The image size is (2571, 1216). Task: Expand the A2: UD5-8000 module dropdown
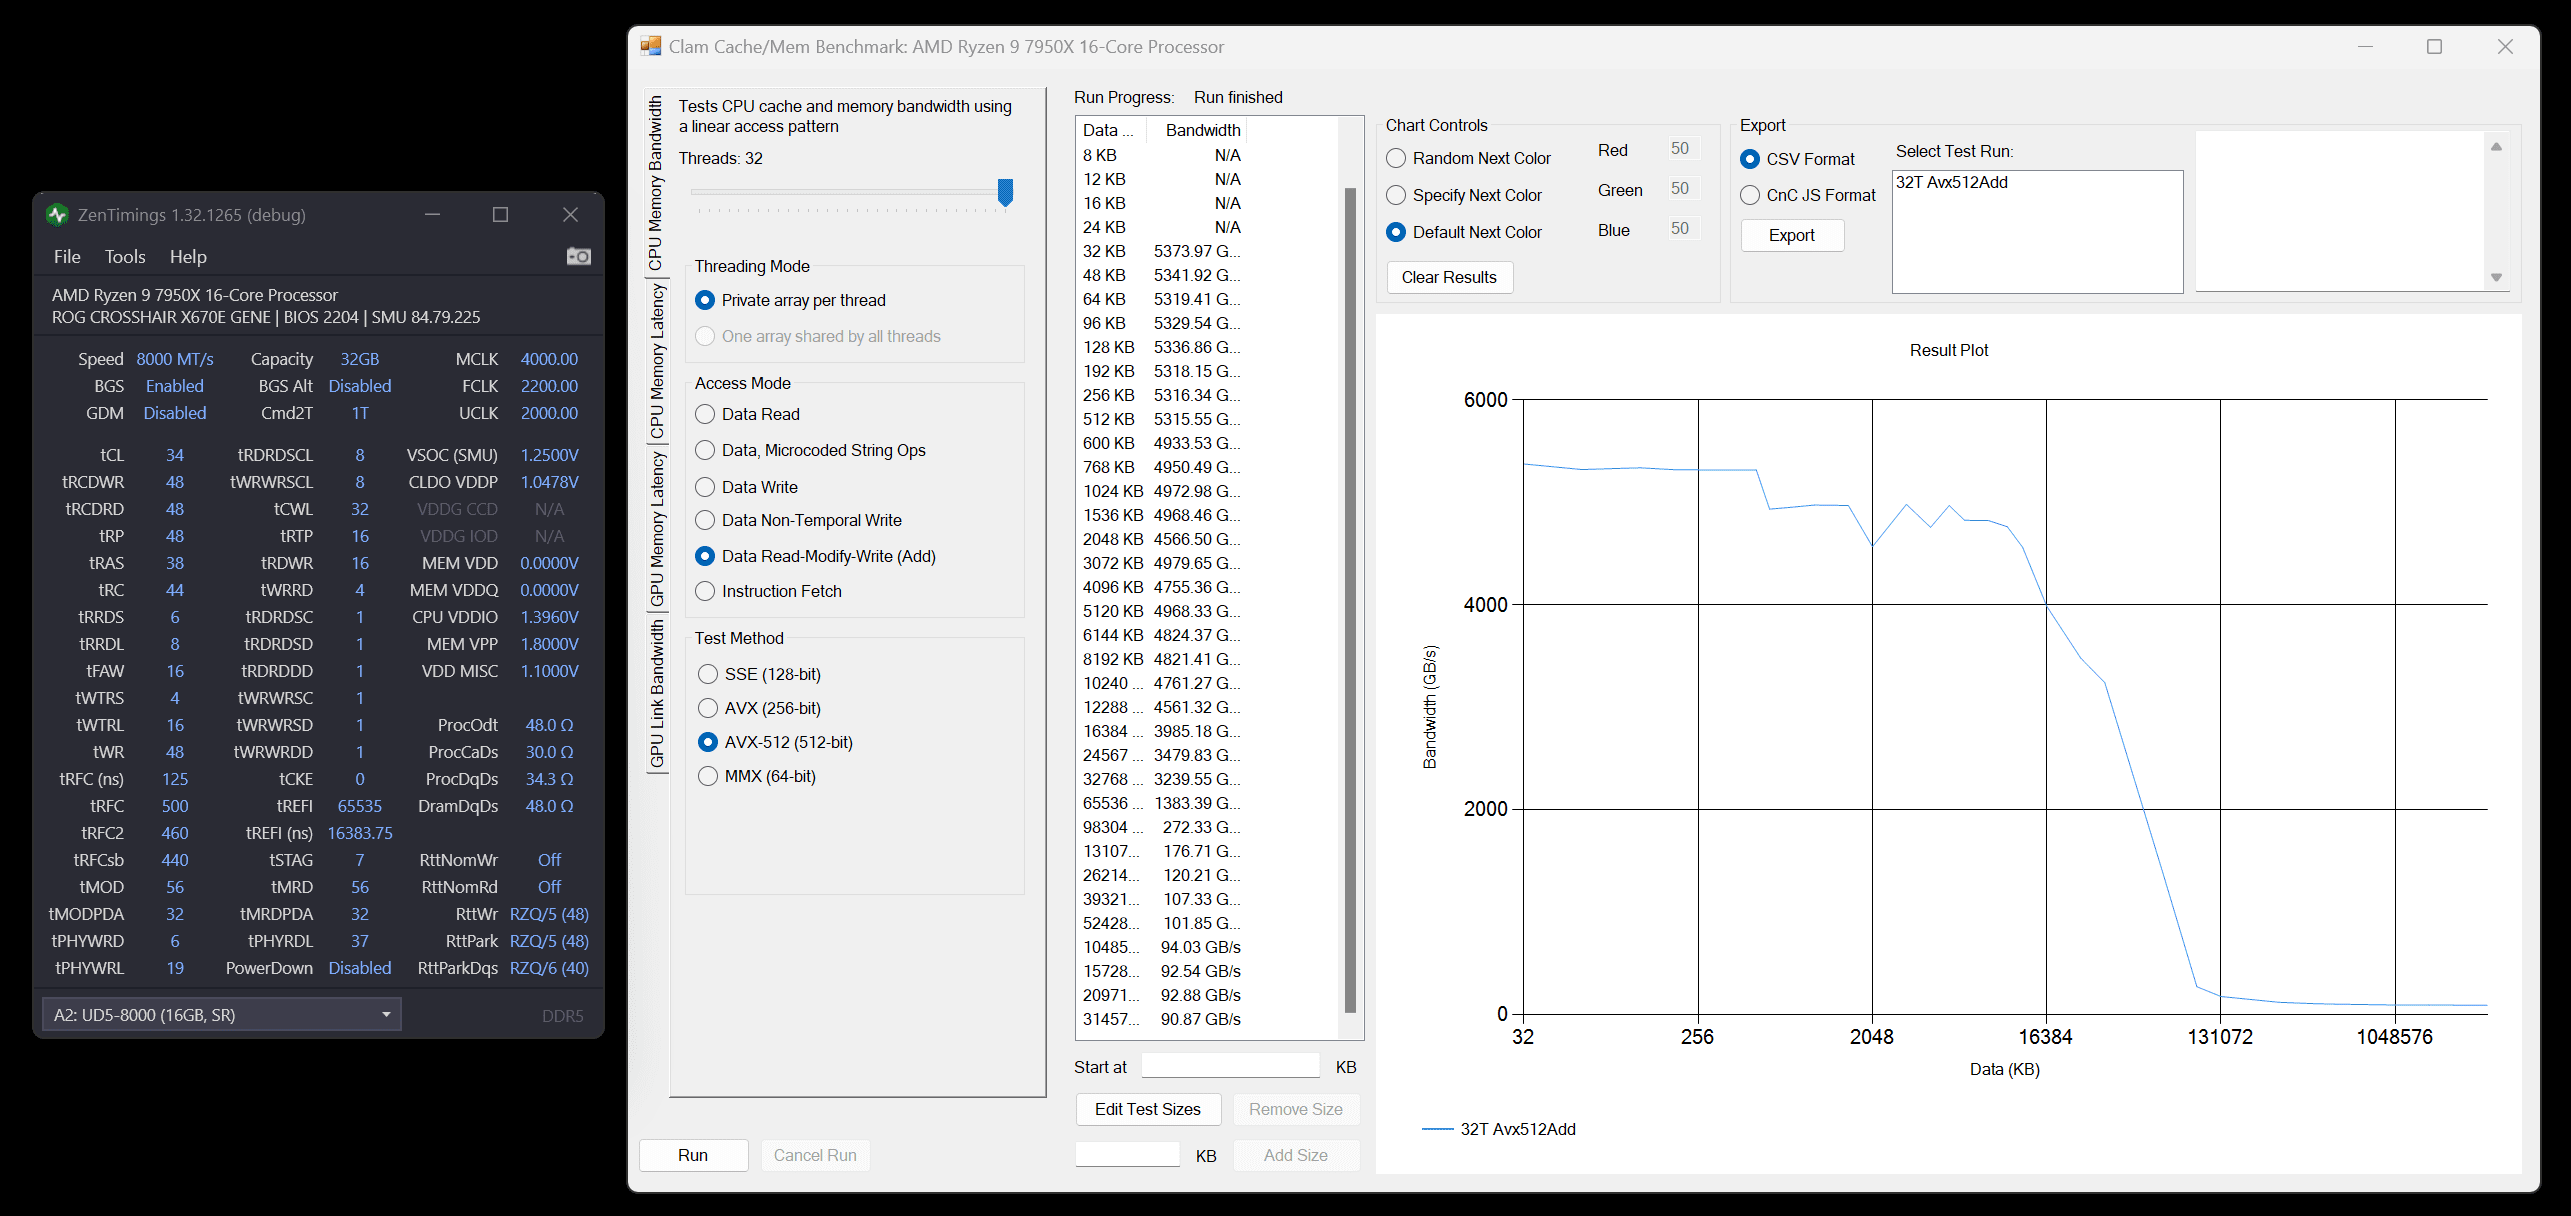click(386, 1014)
